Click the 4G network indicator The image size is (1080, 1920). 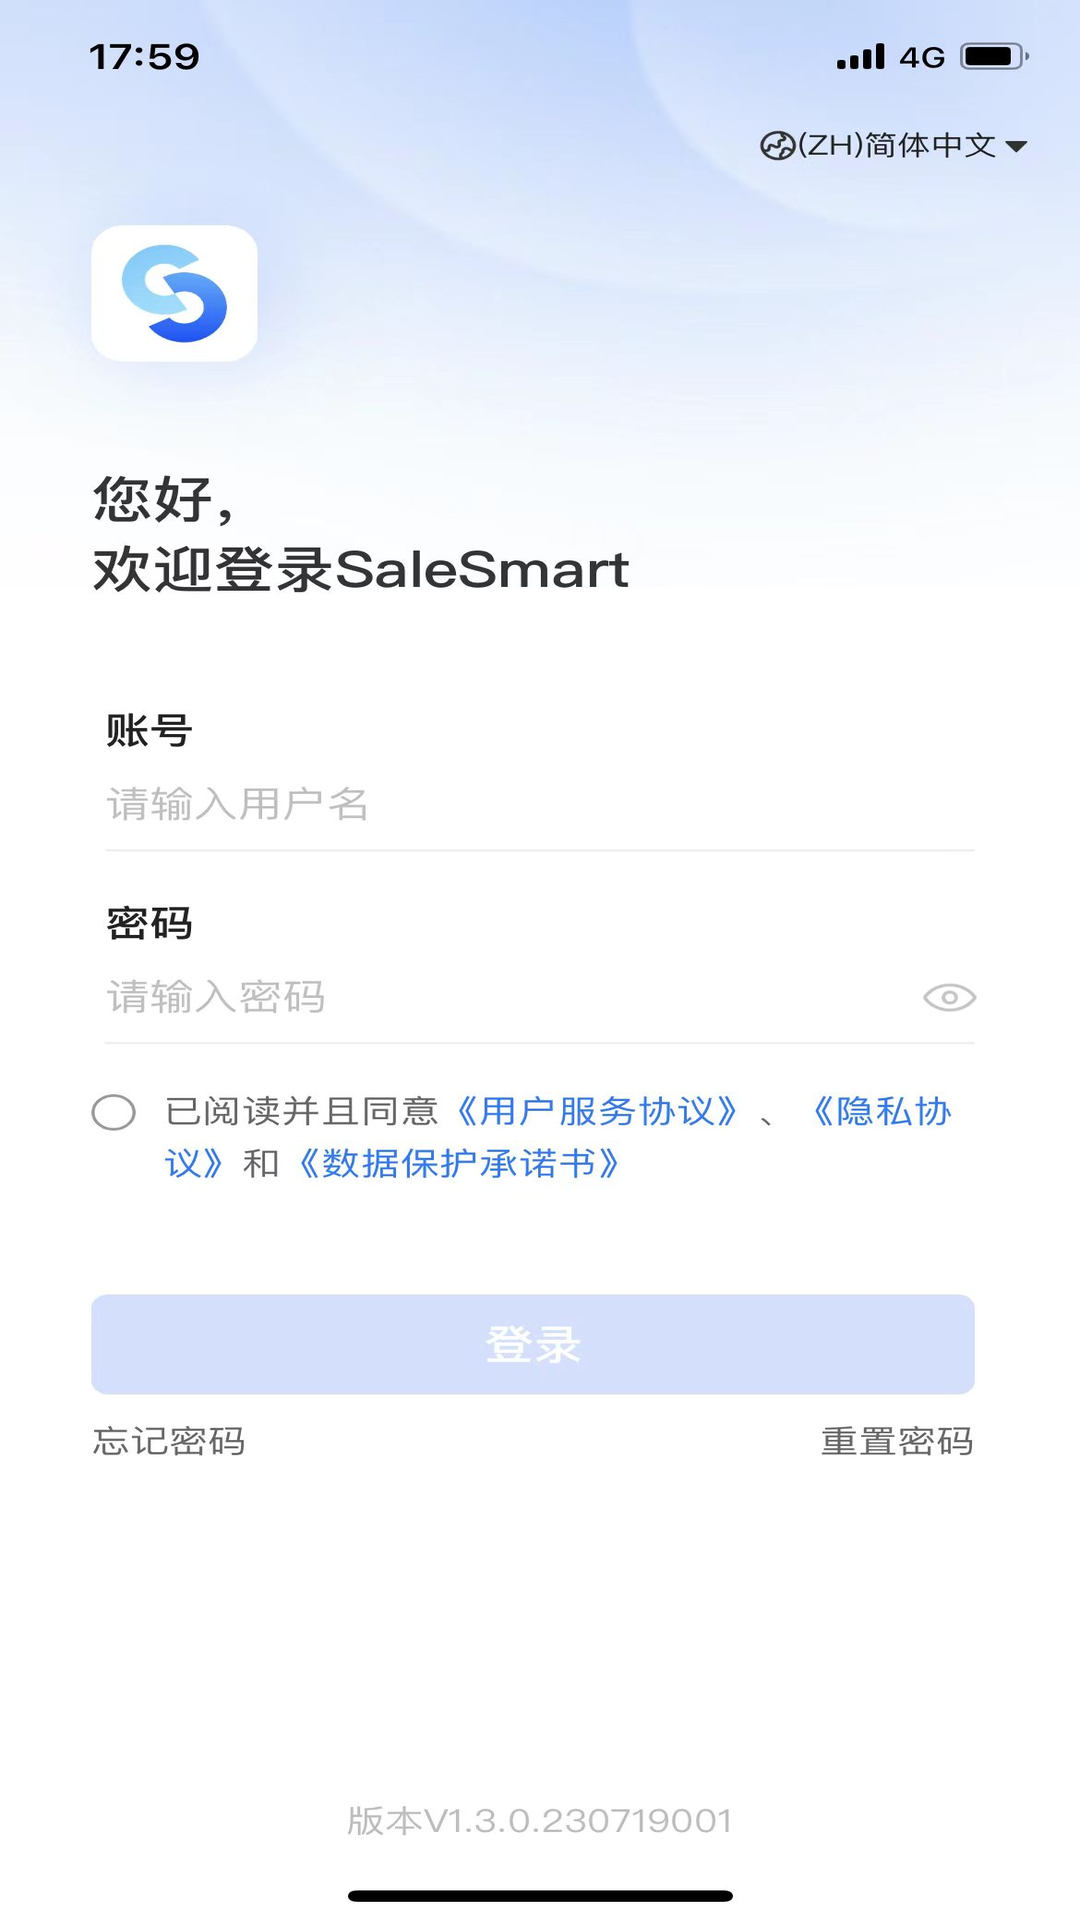921,57
